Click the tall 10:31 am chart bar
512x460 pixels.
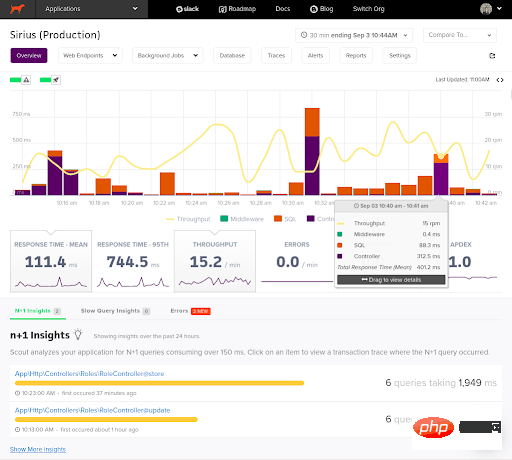(312, 151)
